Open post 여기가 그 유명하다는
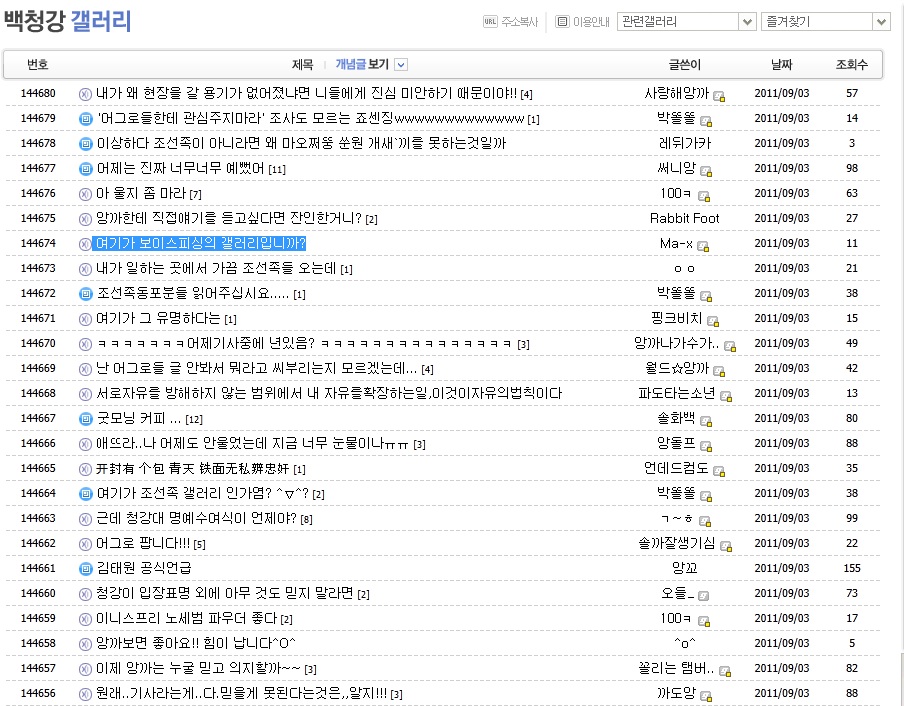 [159, 318]
